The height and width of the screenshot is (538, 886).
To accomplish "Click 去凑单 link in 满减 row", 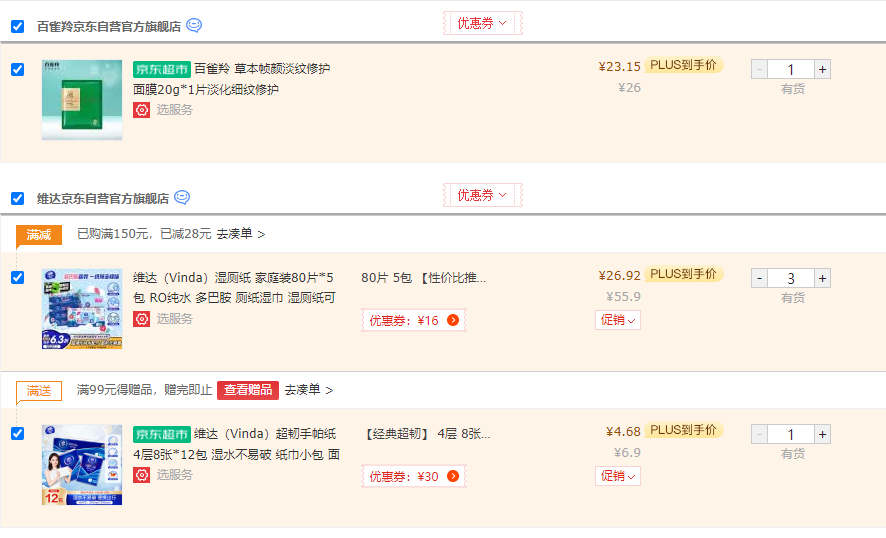I will (x=241, y=234).
